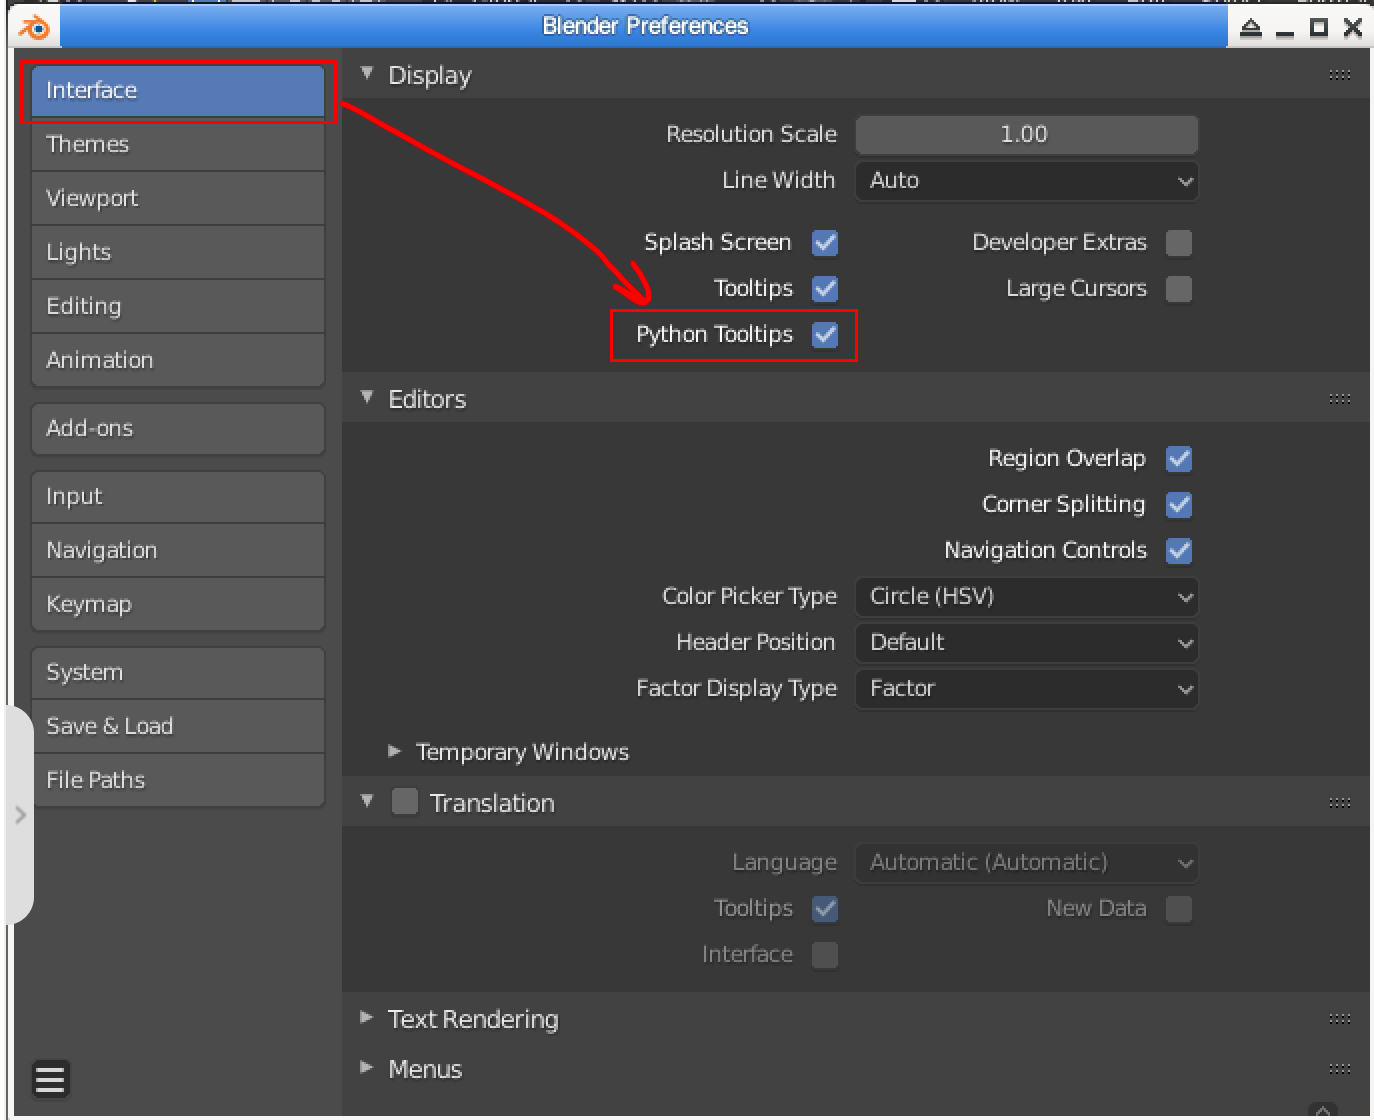
Task: Expand Temporary Windows subpanel
Action: pos(395,751)
